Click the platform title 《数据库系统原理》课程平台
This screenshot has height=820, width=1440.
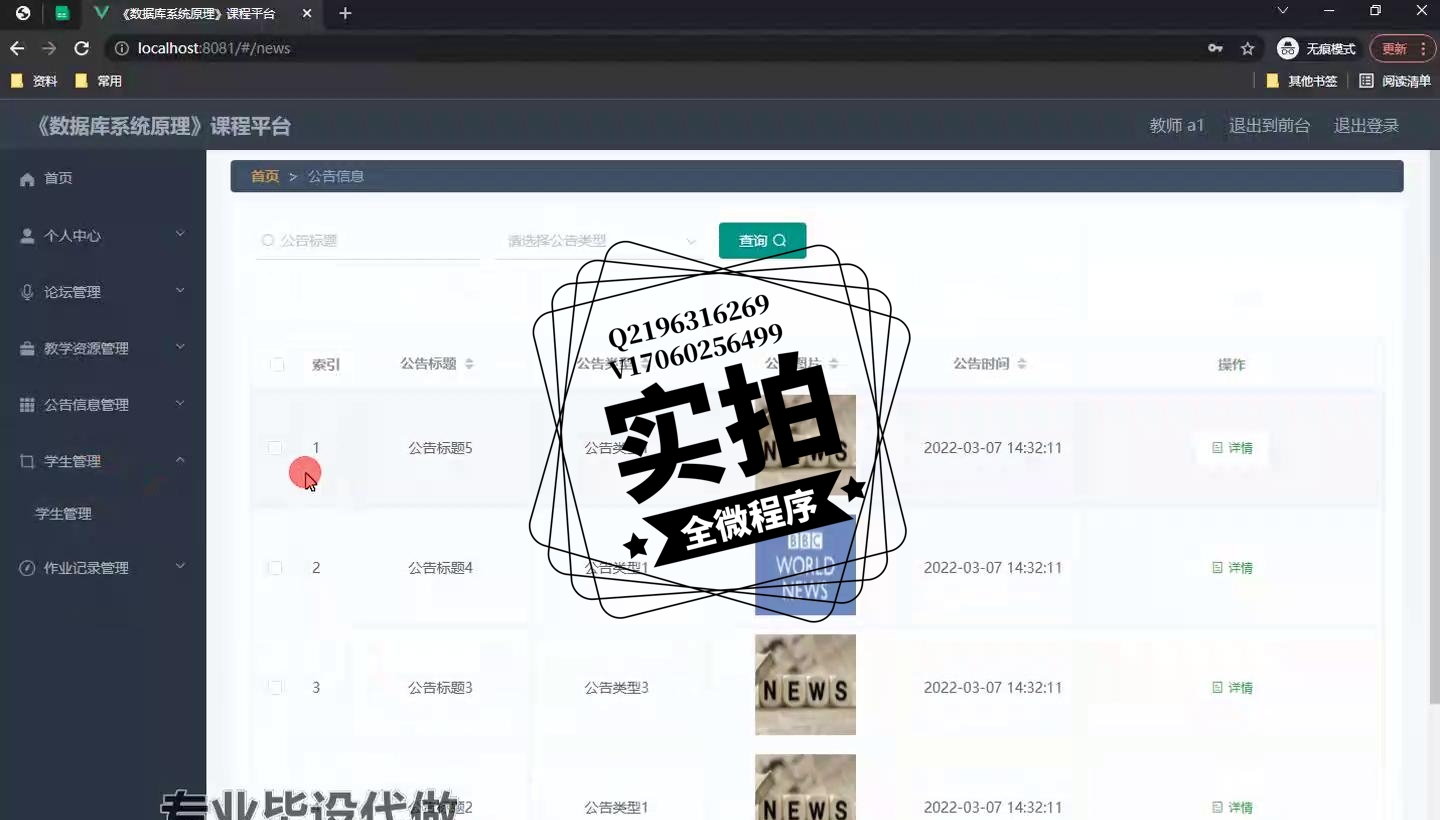click(161, 126)
